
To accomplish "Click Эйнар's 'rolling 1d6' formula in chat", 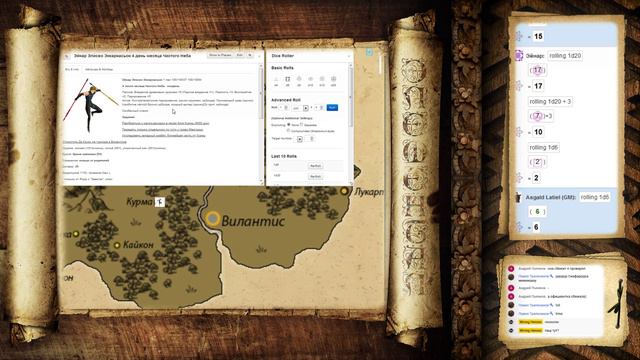I will (543, 147).
